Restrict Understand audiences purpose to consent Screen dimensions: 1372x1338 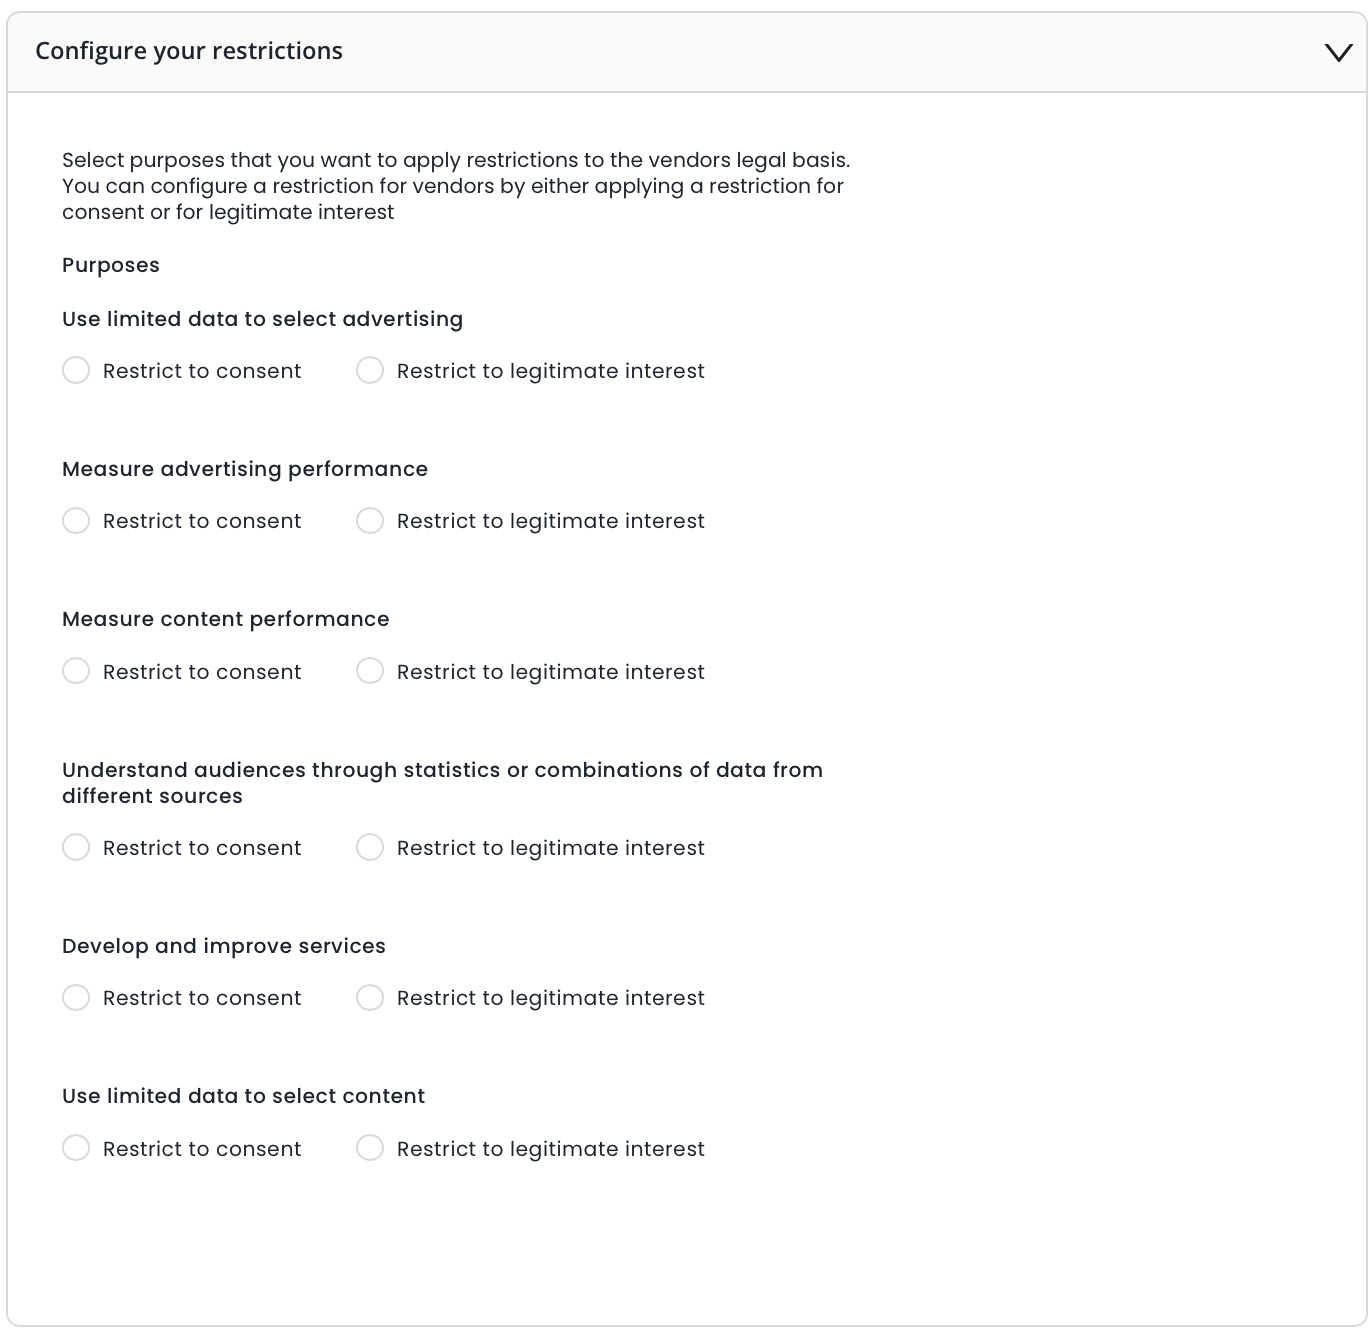(76, 848)
